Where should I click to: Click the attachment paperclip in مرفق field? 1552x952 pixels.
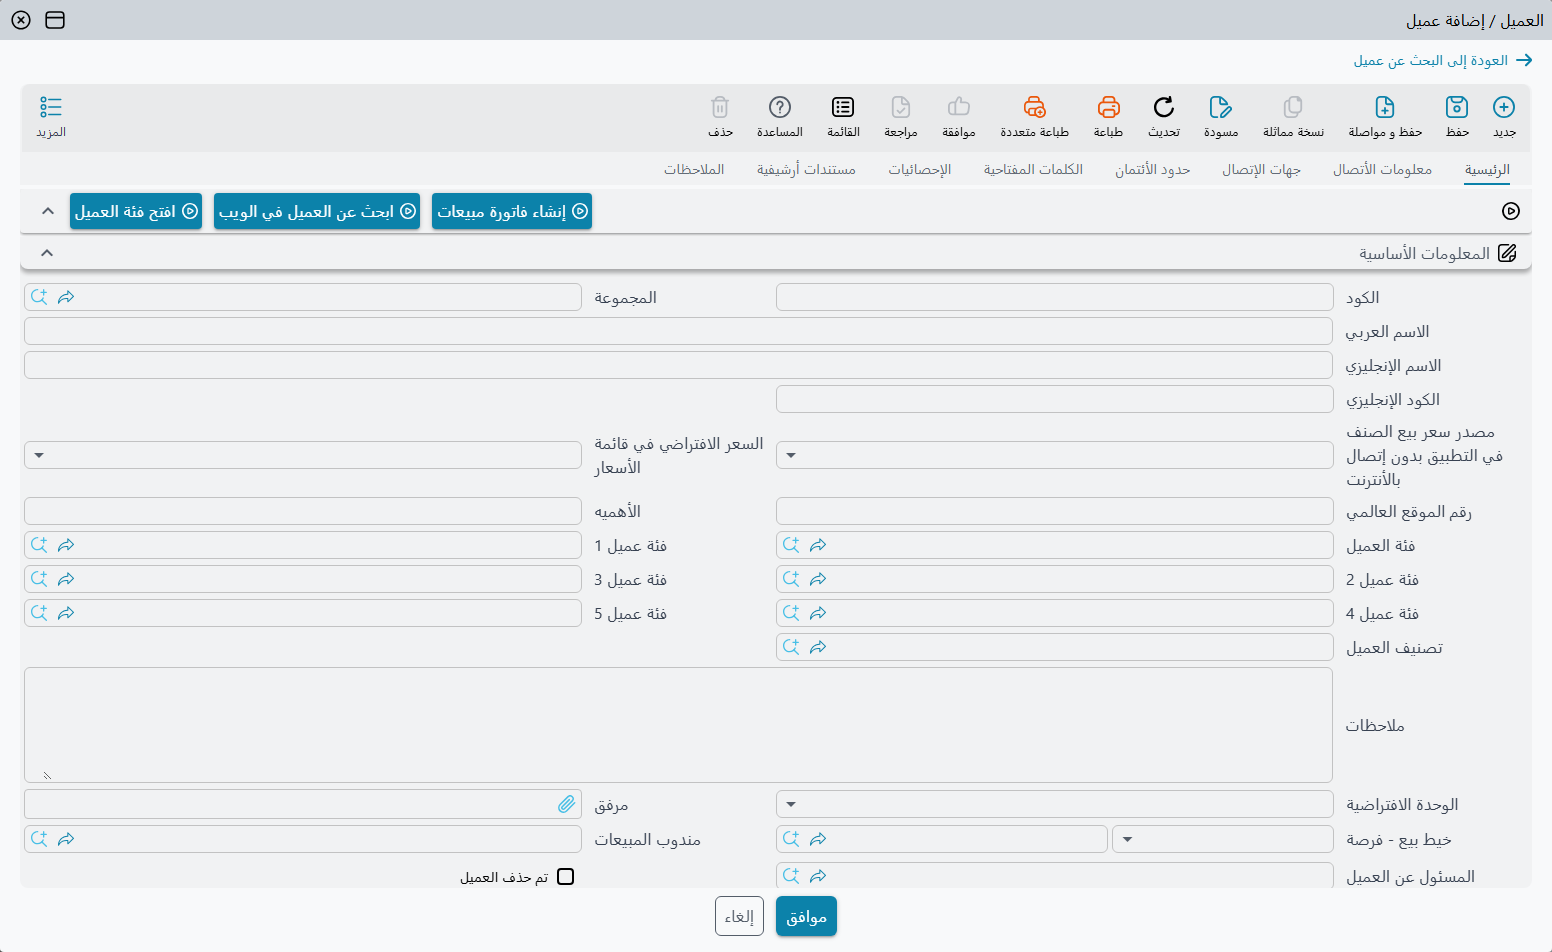coord(567,804)
